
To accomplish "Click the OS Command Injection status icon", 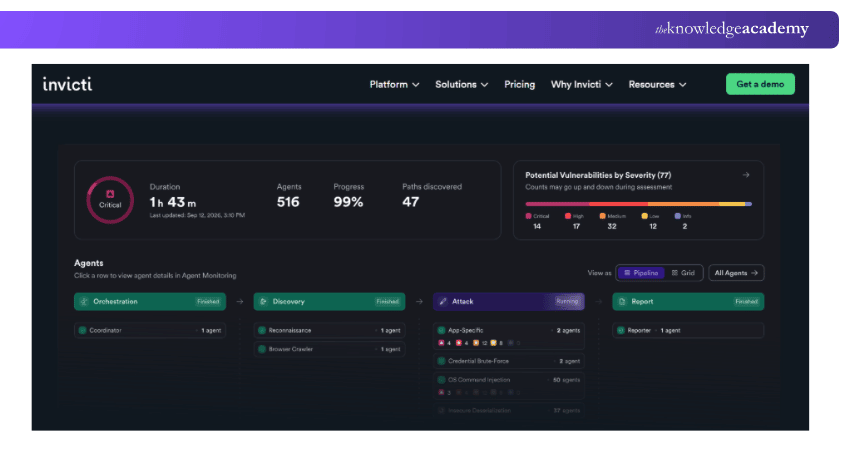I will coord(441,380).
